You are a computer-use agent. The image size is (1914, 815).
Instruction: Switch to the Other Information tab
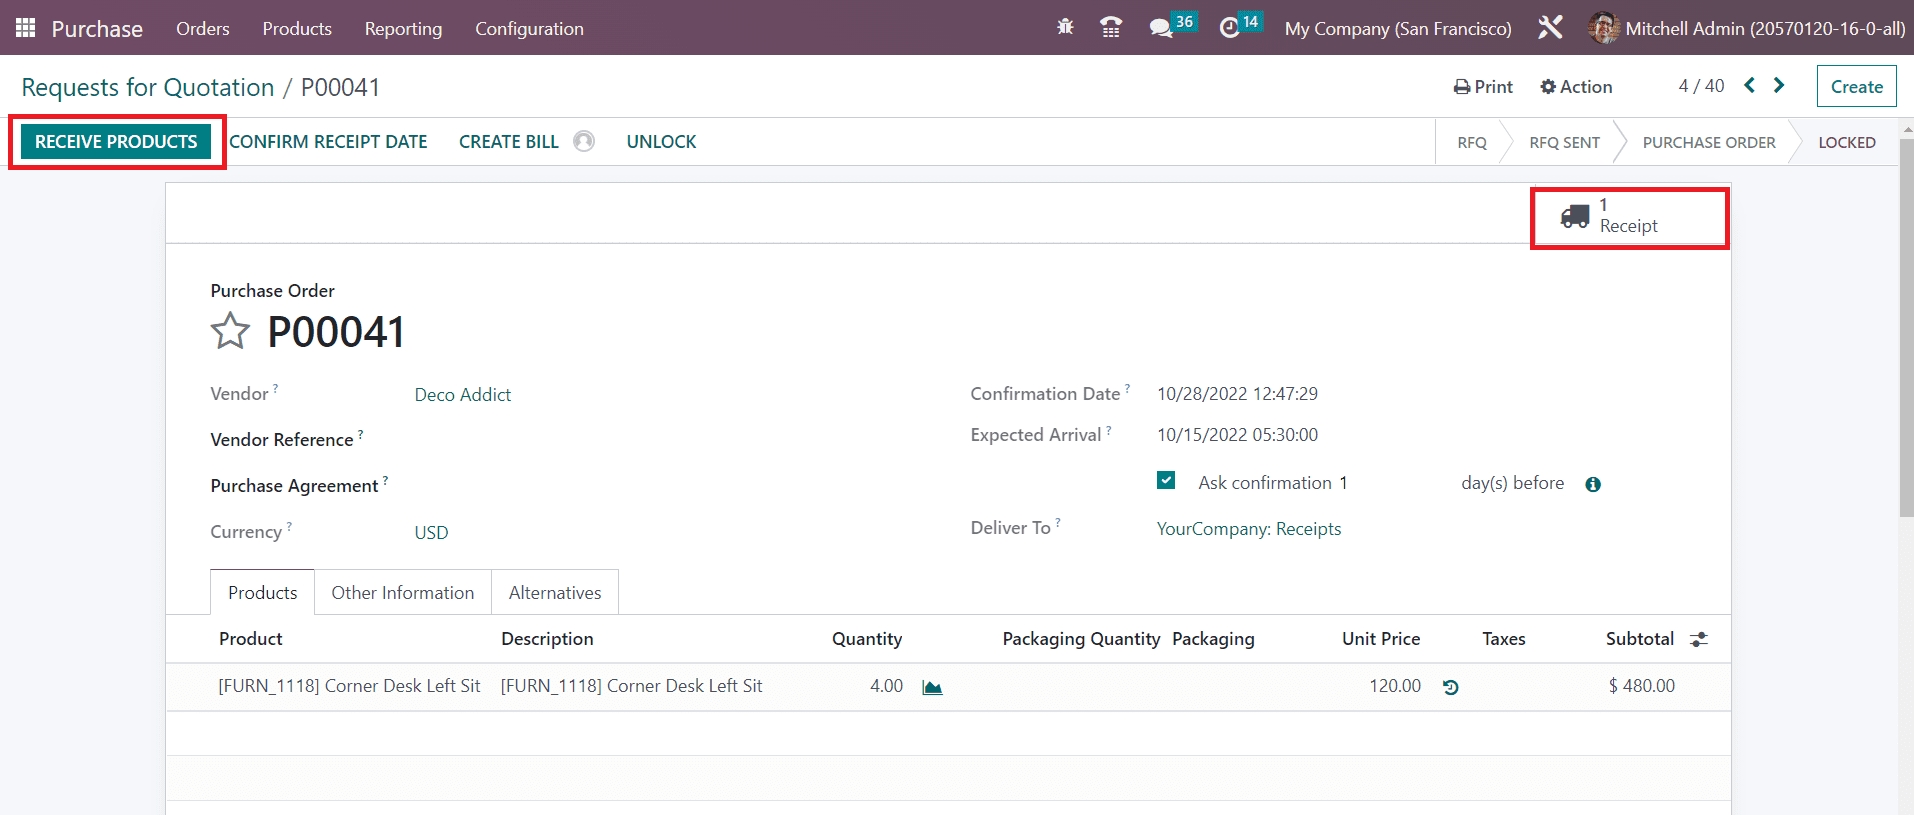tap(402, 593)
